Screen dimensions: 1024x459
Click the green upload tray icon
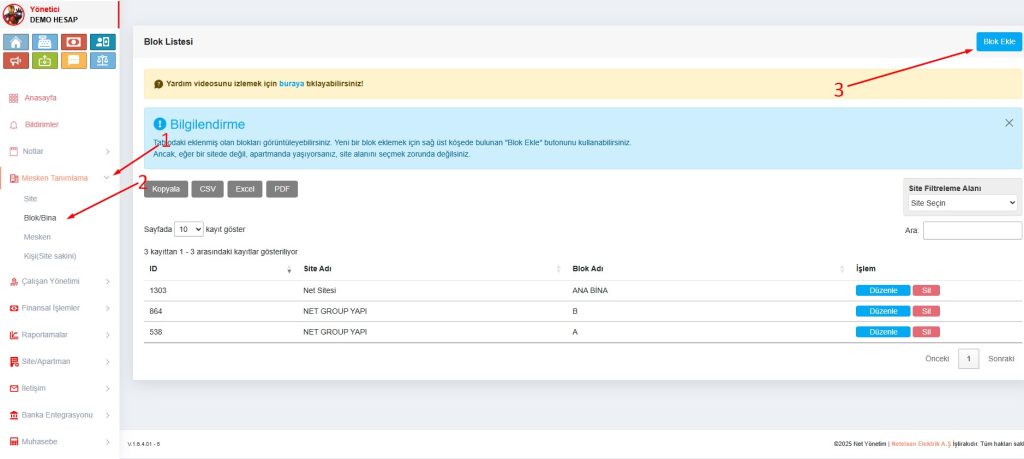click(x=45, y=62)
